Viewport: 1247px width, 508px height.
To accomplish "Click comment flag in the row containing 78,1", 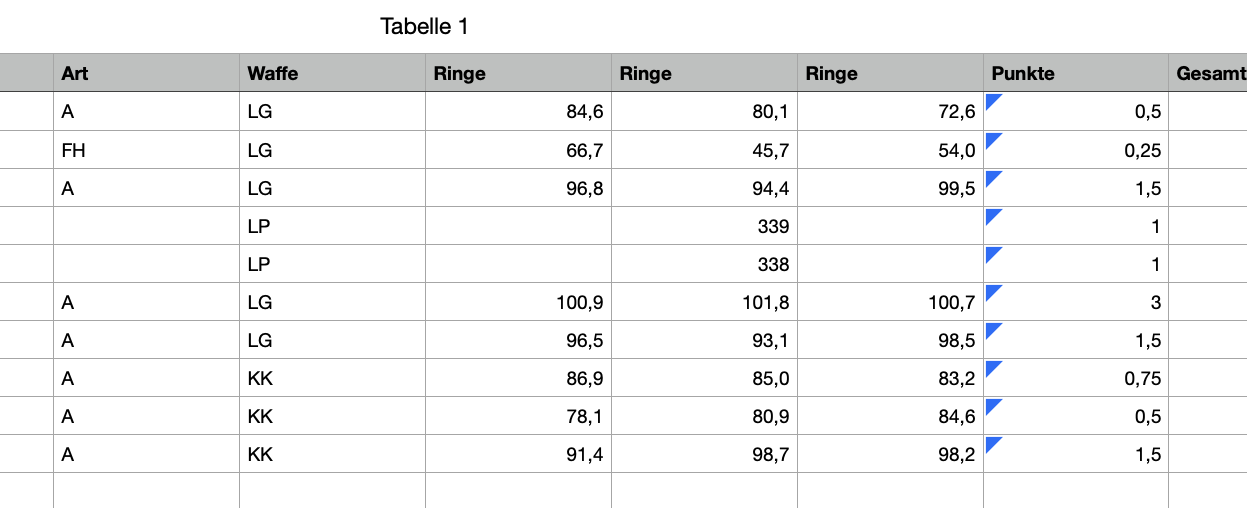I will click(992, 405).
